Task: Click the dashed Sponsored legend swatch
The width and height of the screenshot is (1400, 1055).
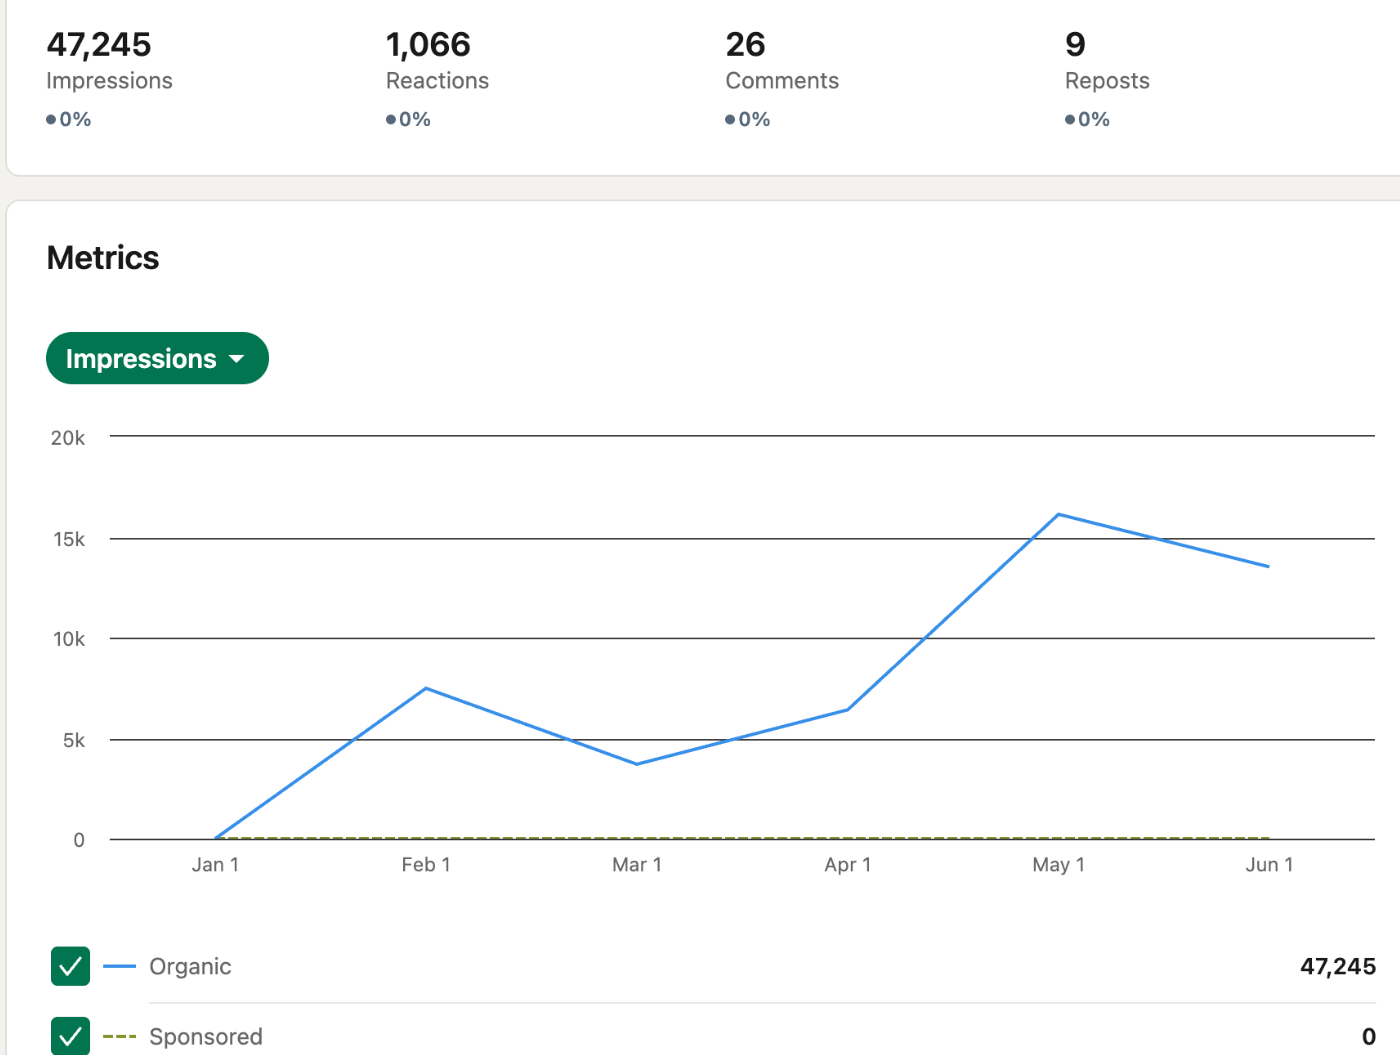Action: click(x=119, y=1036)
